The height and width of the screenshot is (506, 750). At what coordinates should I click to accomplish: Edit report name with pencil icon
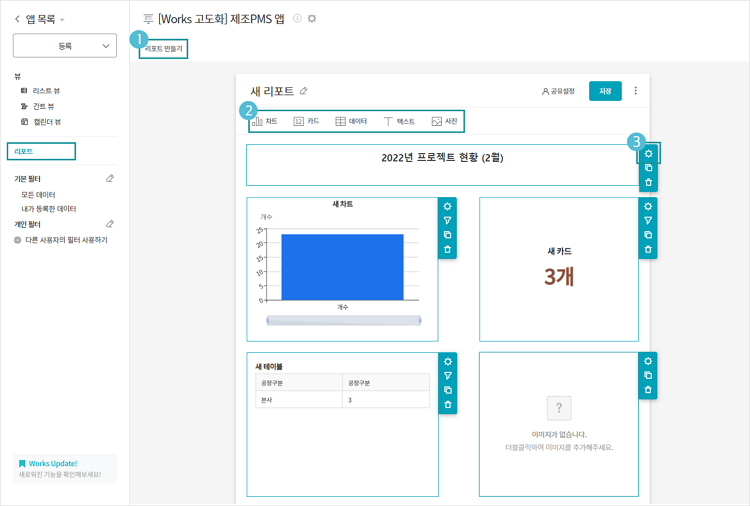[x=304, y=91]
